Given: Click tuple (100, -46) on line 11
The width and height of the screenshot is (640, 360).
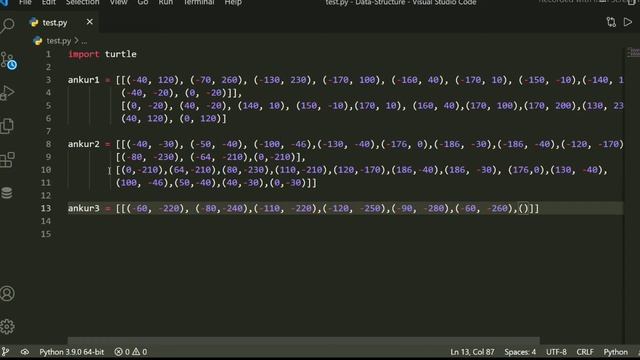Looking at the screenshot, I should (142, 183).
